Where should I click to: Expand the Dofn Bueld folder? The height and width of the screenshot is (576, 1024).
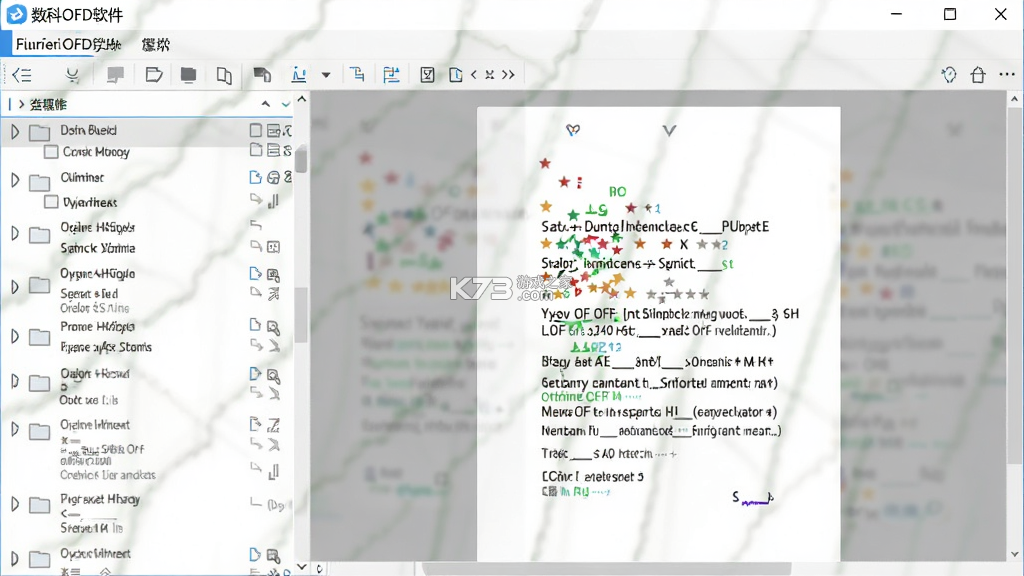click(14, 131)
